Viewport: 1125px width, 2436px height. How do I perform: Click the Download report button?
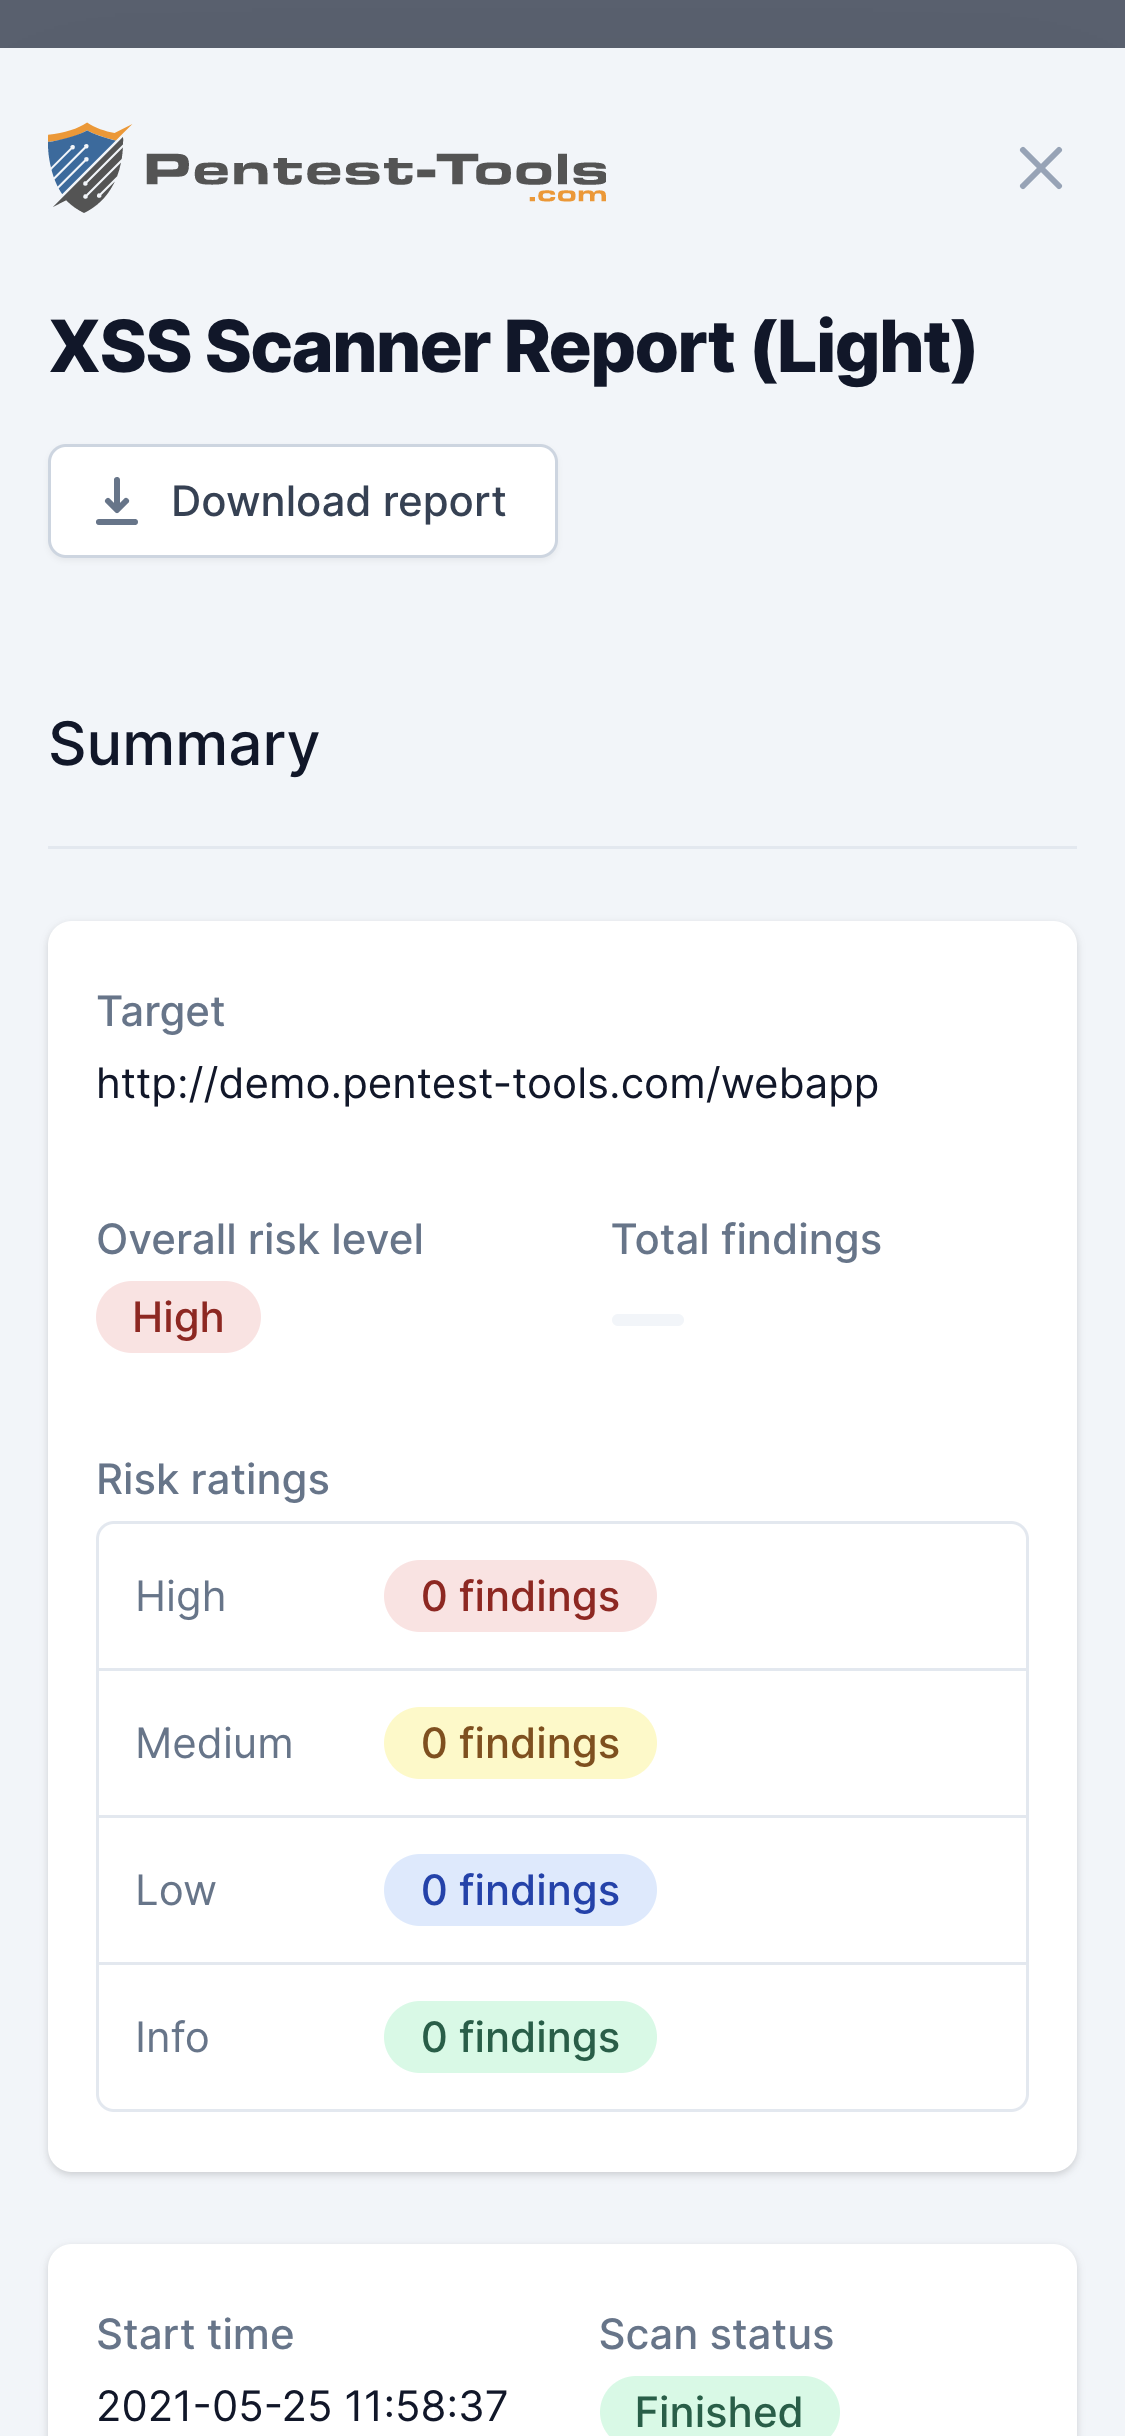[303, 501]
